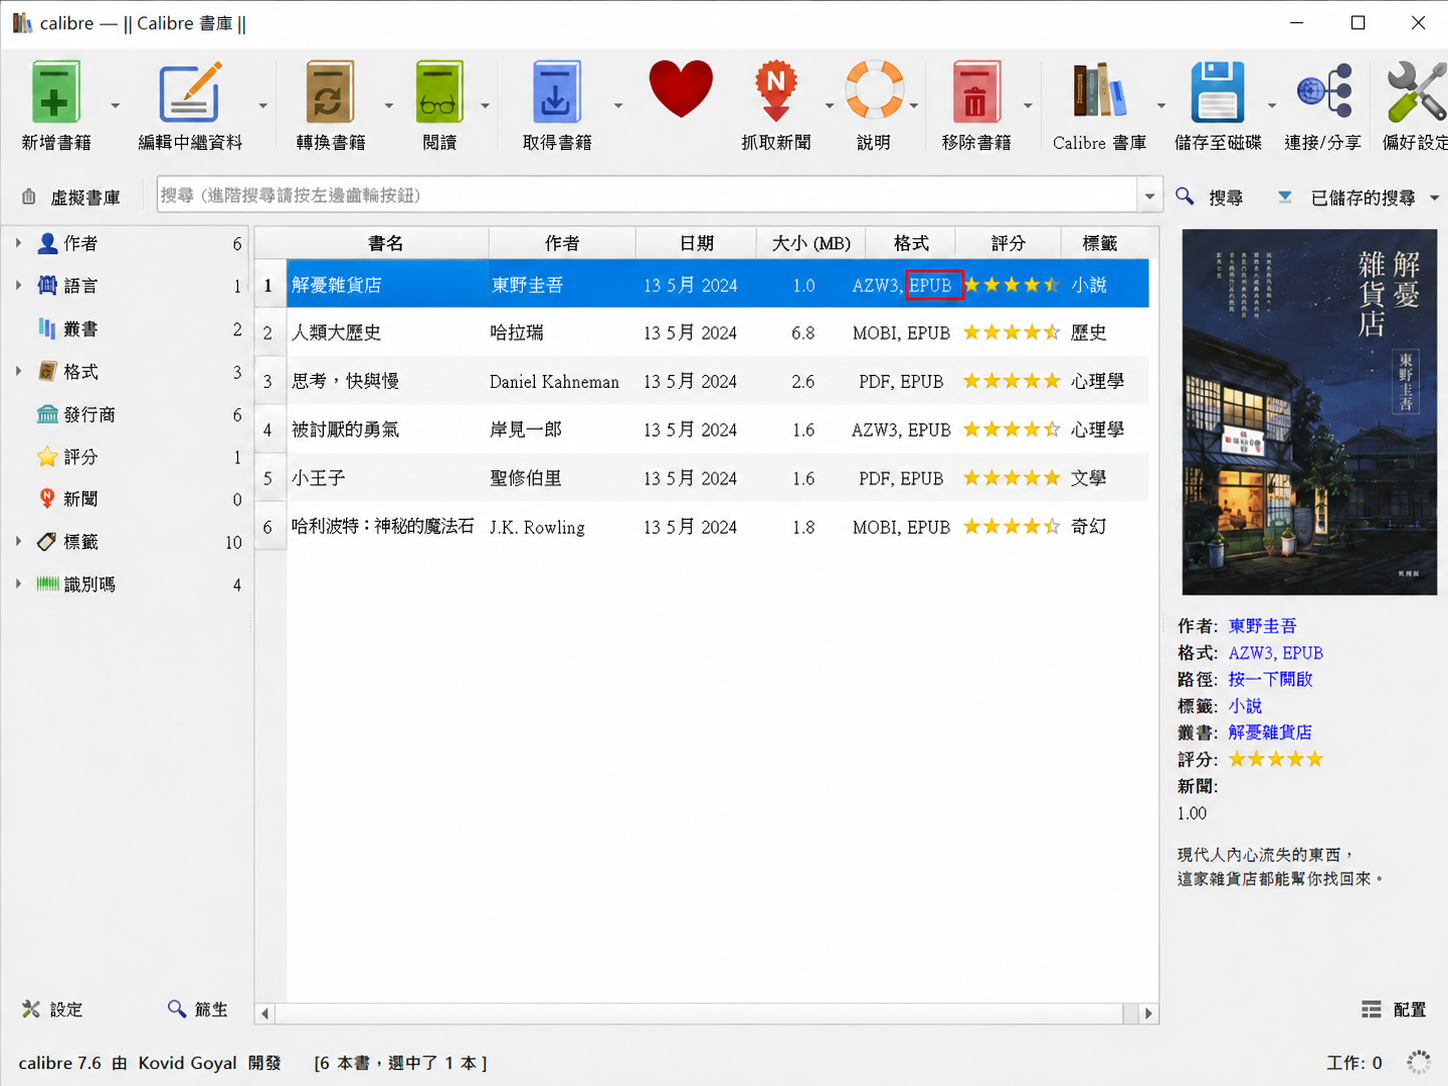1448x1086 pixels.
Task: Open dropdown arrow next to 儲存至磁碟
Action: click(x=1272, y=105)
